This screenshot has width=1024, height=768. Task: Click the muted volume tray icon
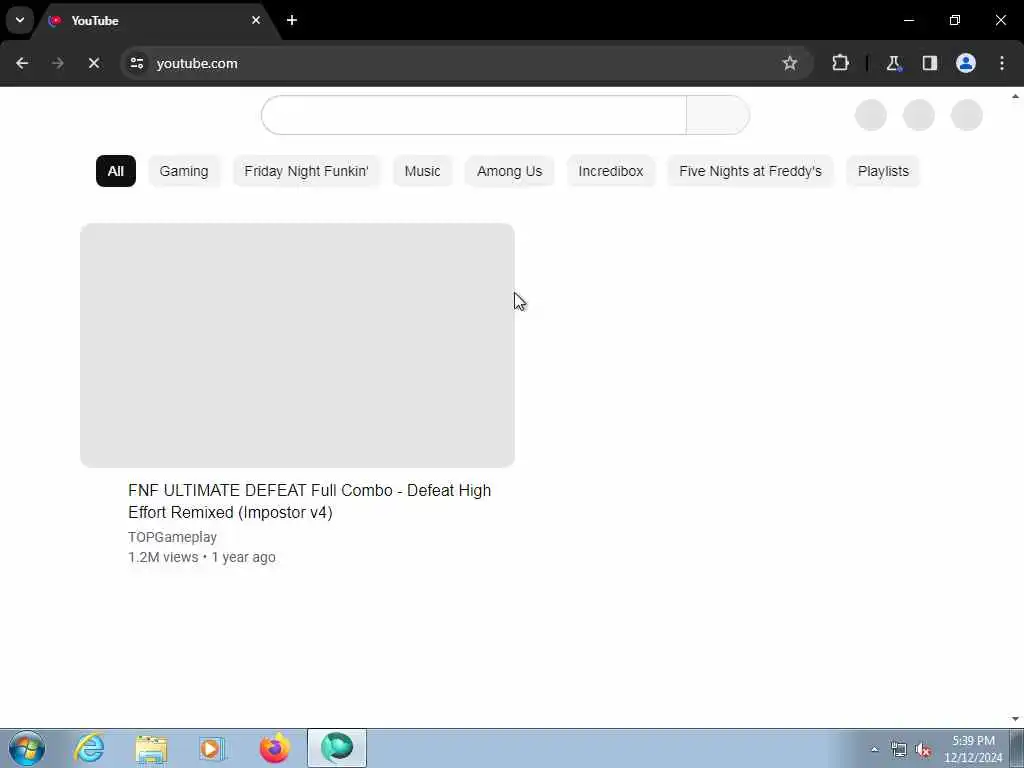923,750
